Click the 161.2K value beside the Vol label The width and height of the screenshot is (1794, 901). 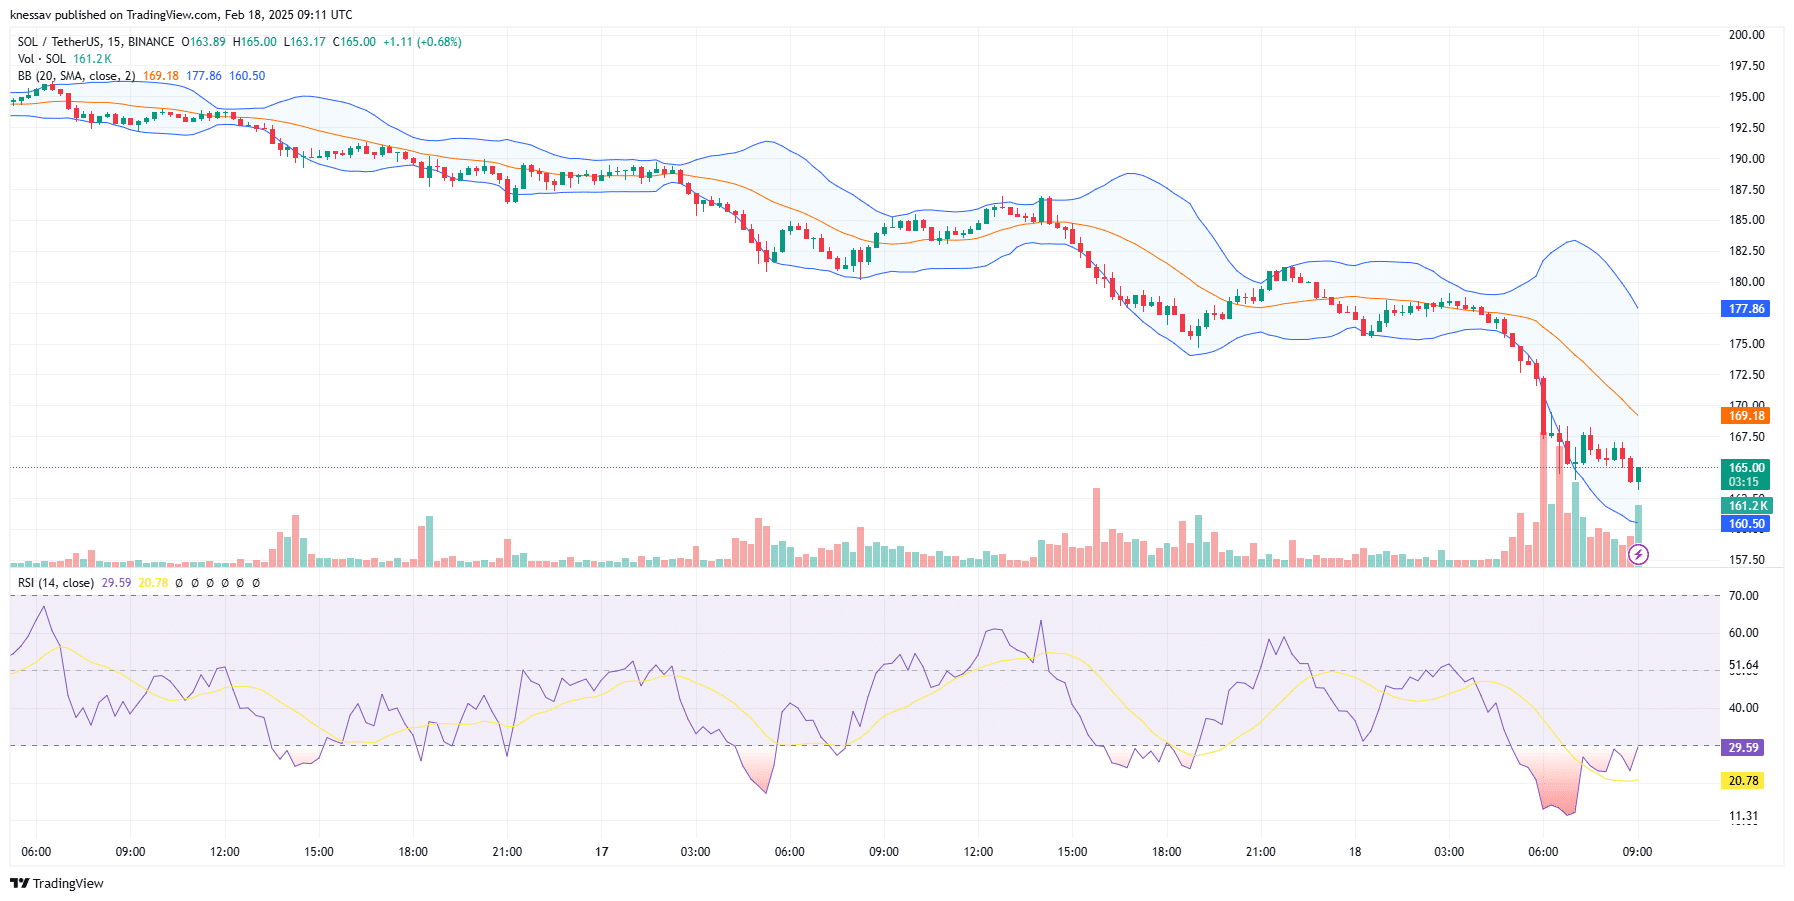pos(92,59)
